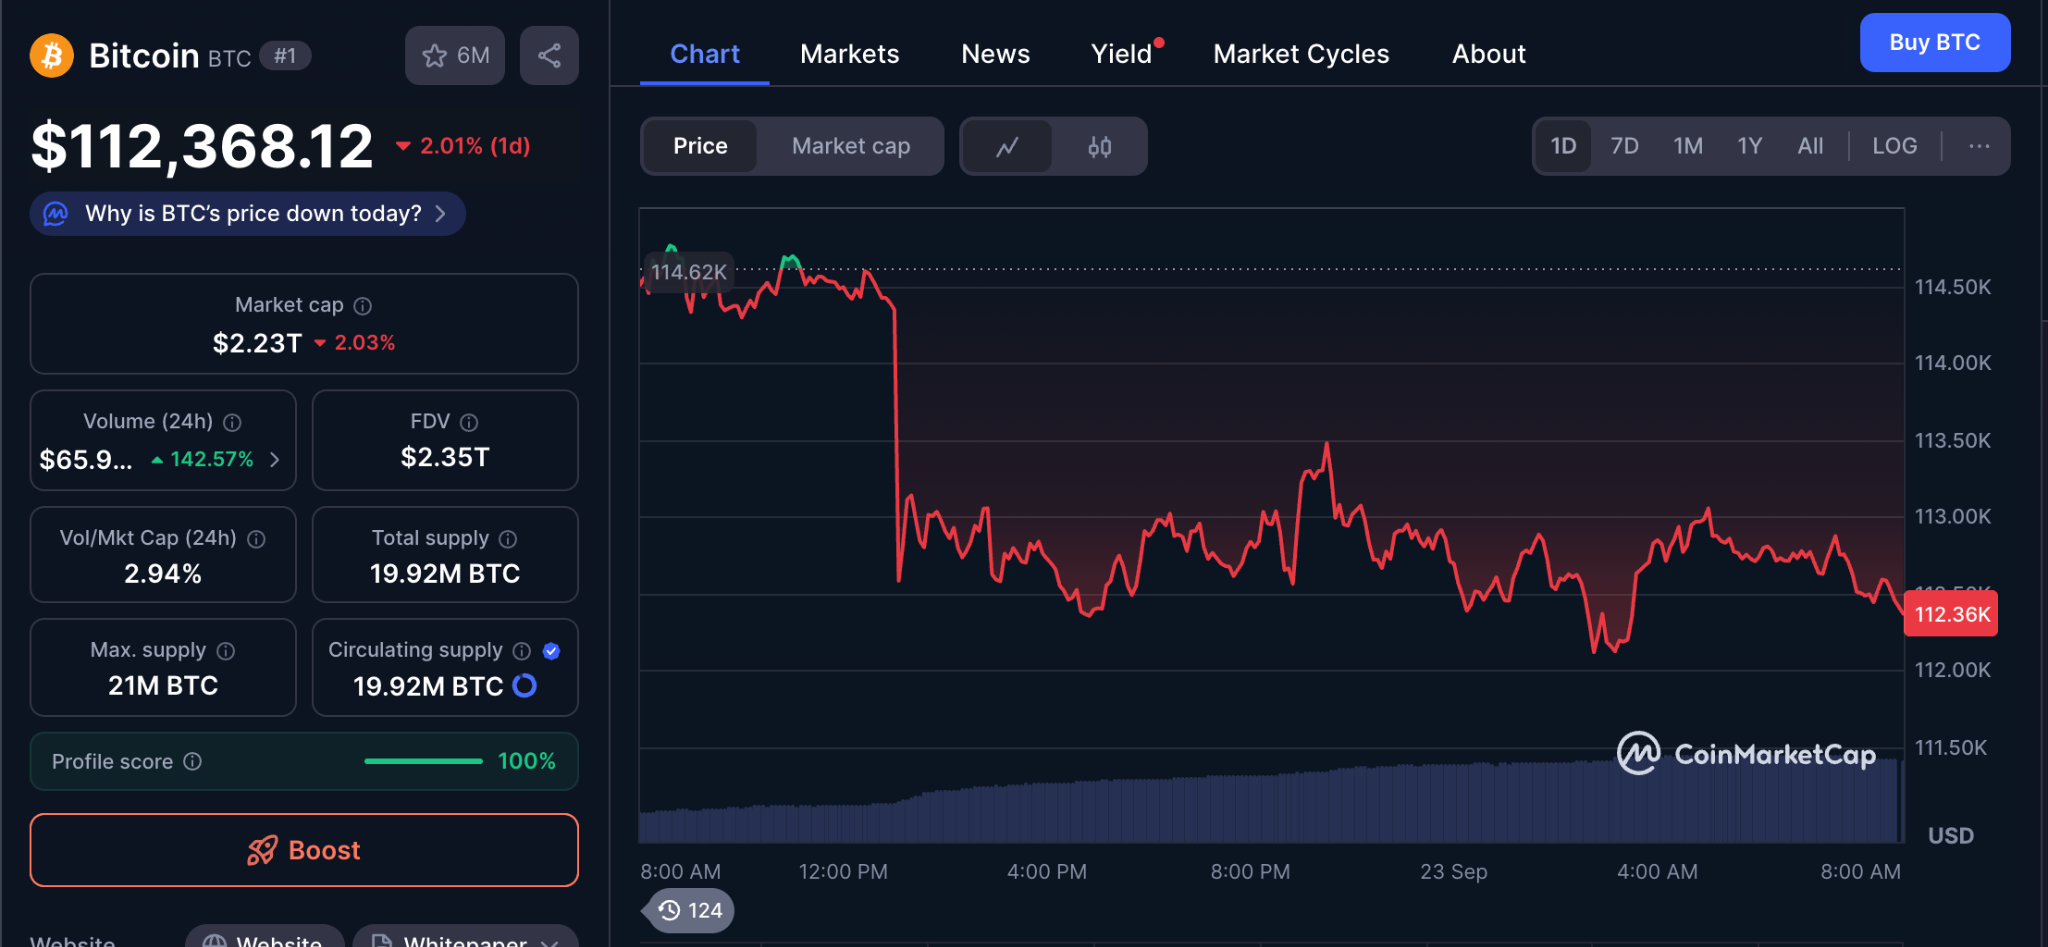2048x947 pixels.
Task: Enable LOG scale on chart
Action: (x=1894, y=146)
